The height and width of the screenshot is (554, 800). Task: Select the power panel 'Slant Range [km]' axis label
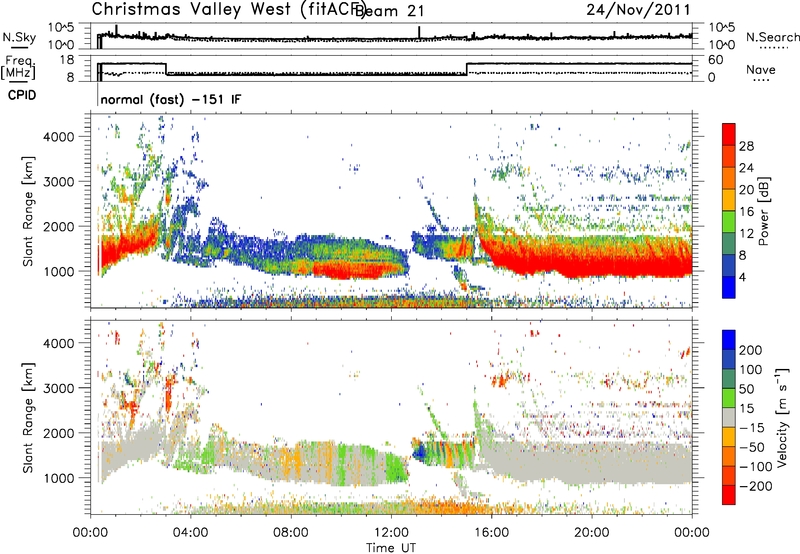pos(28,211)
